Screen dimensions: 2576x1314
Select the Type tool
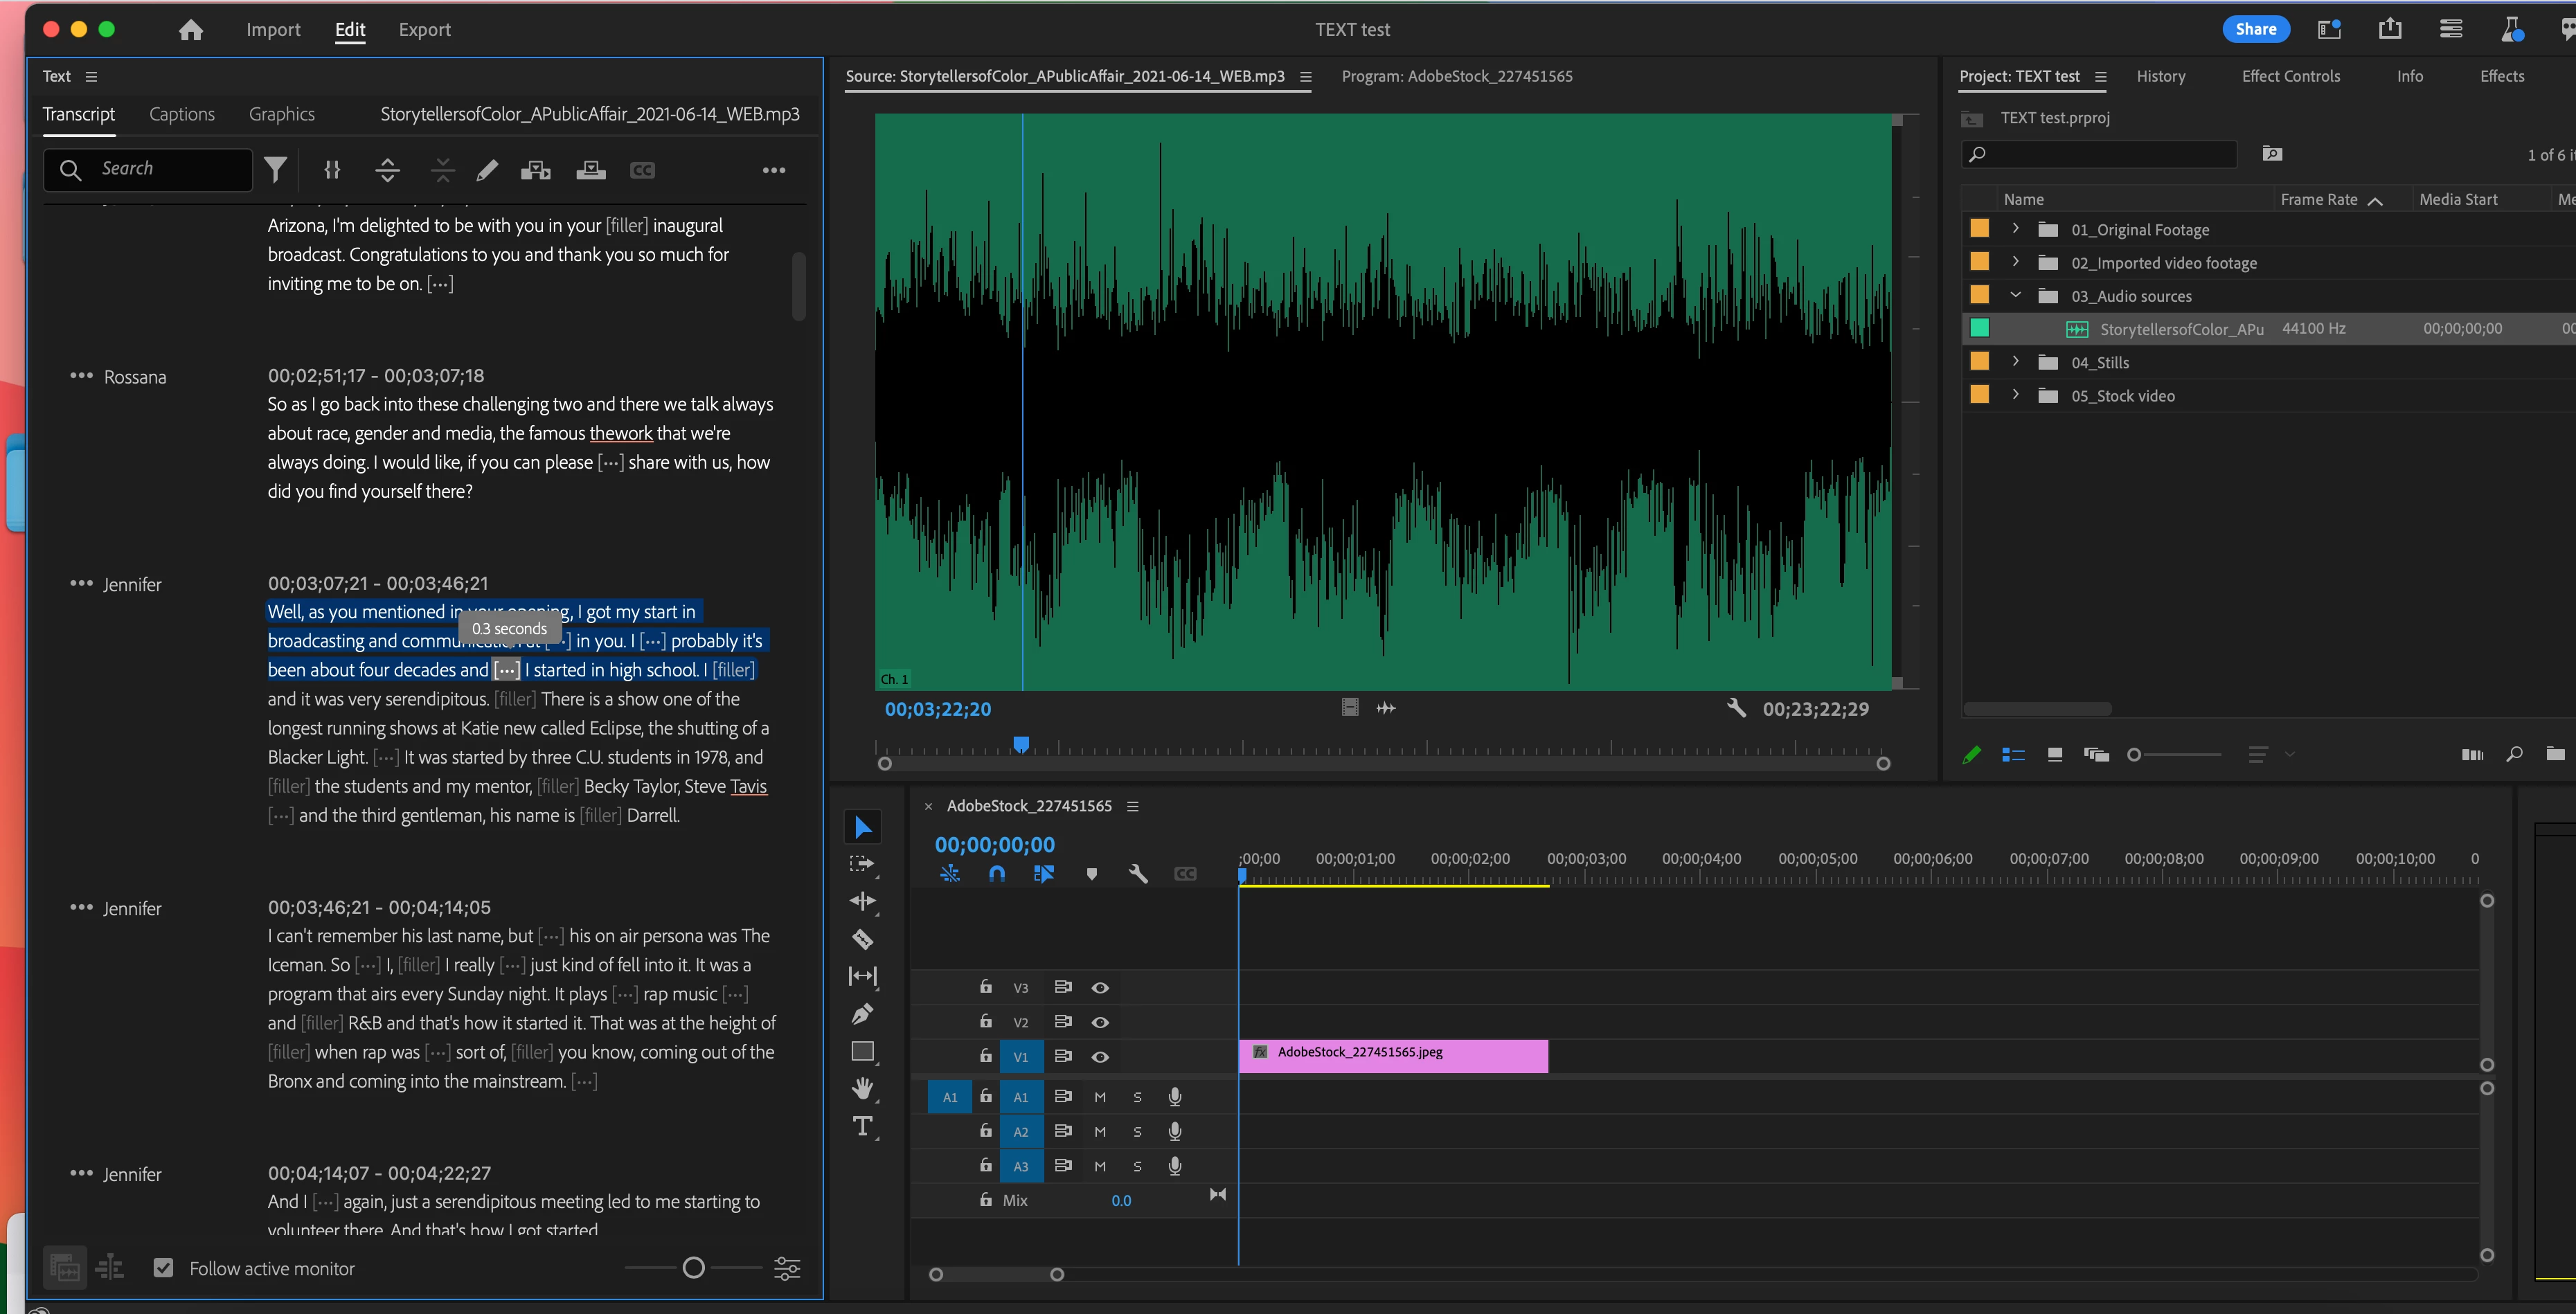click(862, 1126)
